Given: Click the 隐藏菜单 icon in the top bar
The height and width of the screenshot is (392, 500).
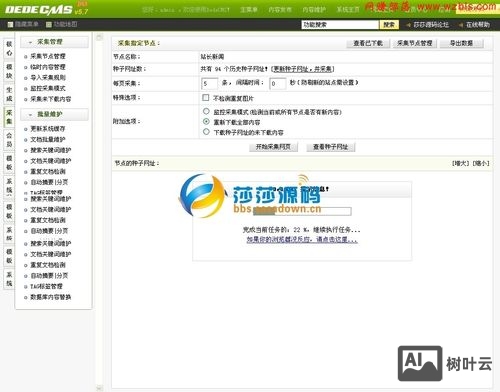Looking at the screenshot, I should pos(10,24).
